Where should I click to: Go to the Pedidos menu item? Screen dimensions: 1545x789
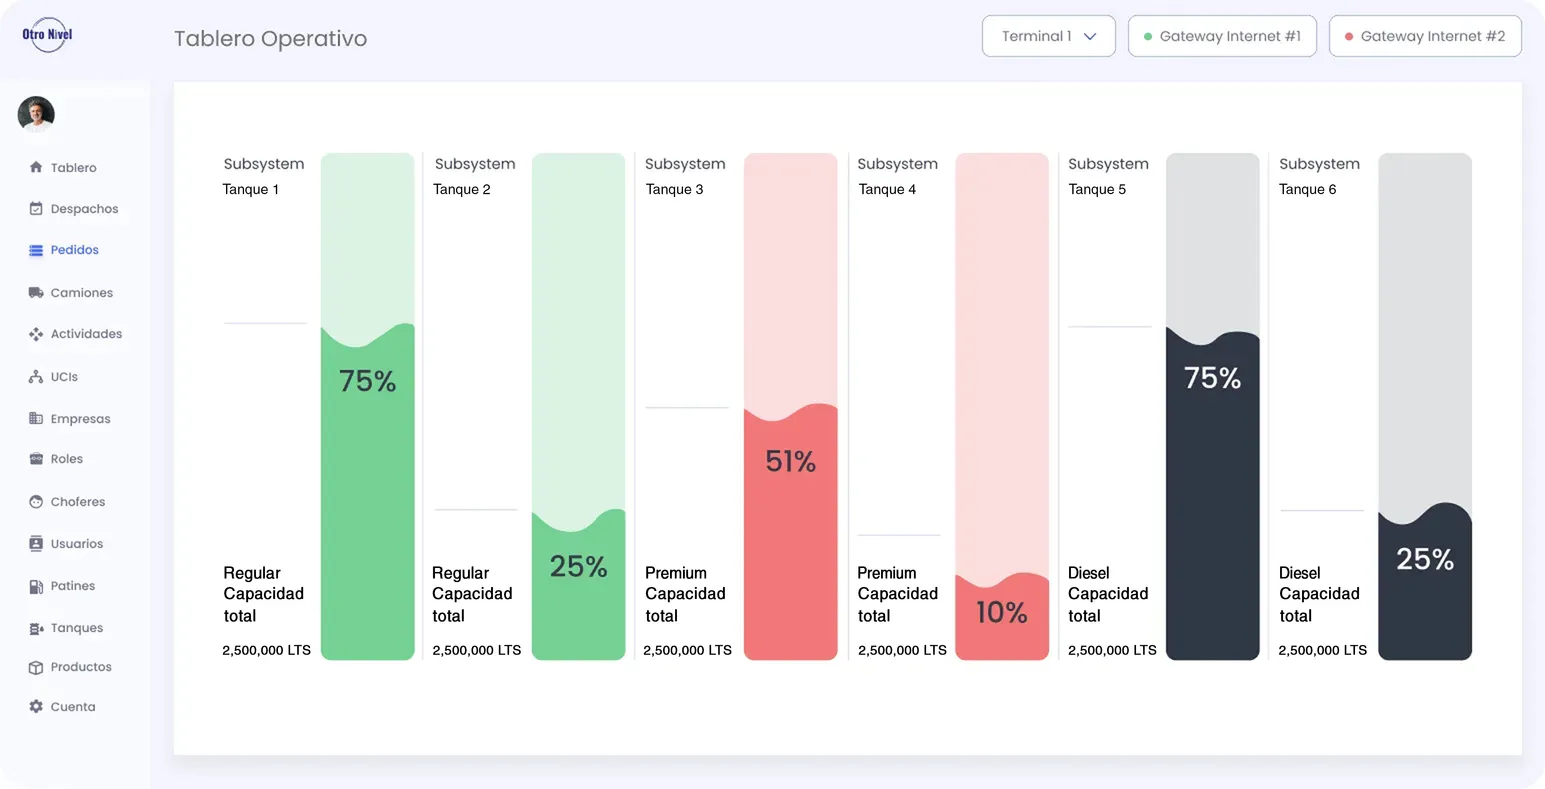point(74,250)
